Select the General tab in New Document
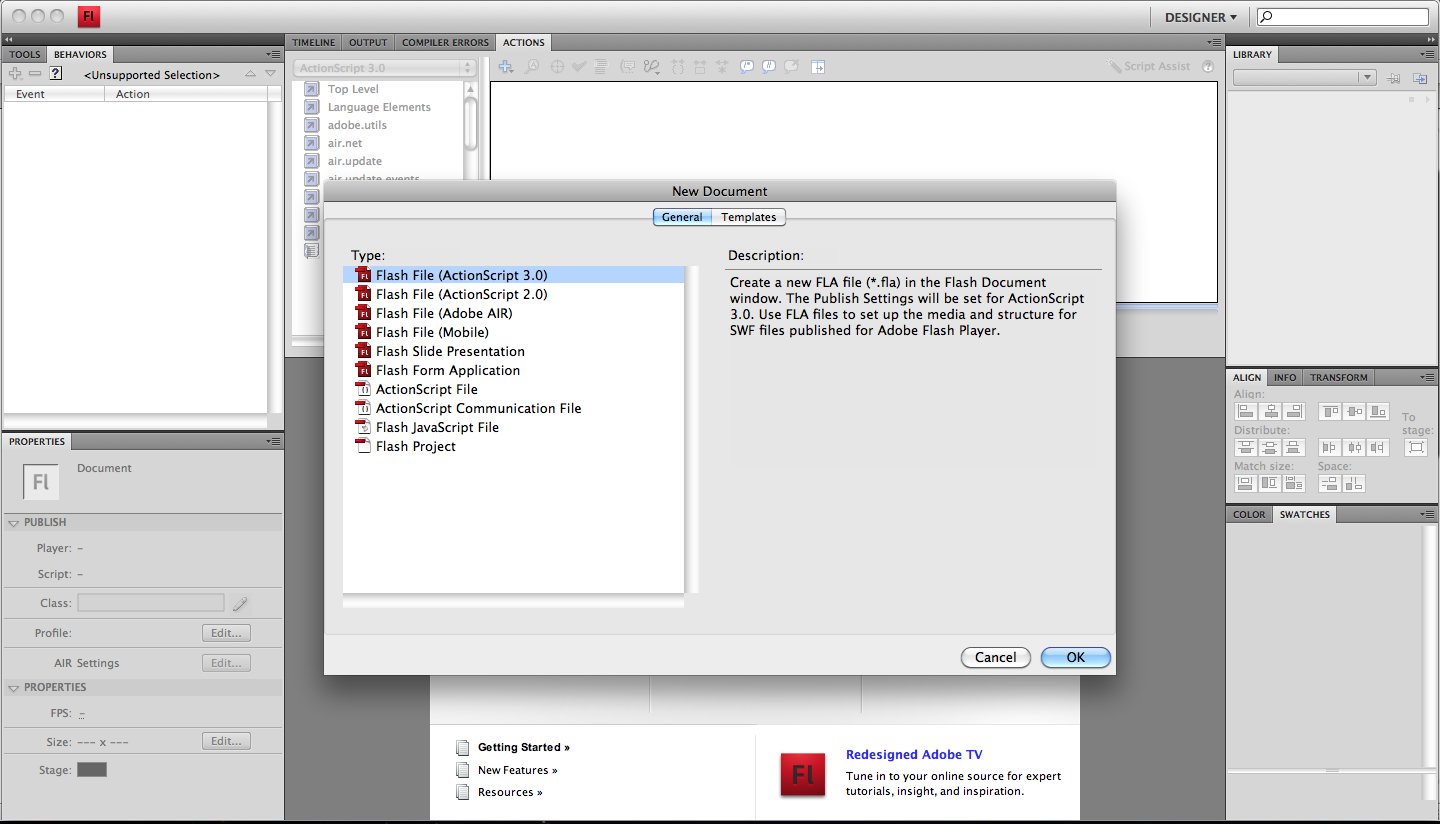Image resolution: width=1440 pixels, height=824 pixels. [x=682, y=217]
